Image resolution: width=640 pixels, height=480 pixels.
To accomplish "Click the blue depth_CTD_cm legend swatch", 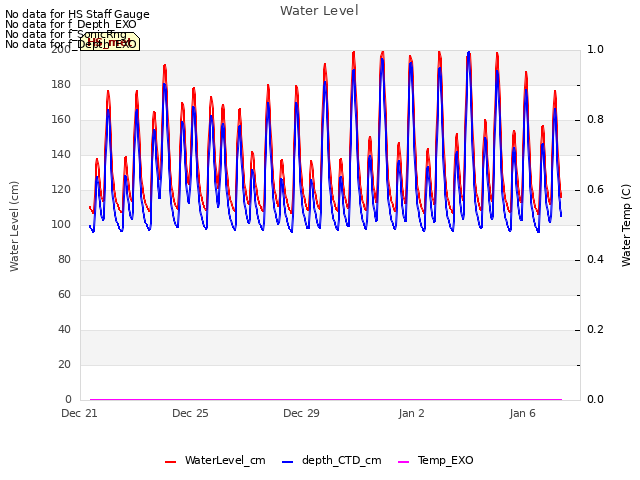I will pyautogui.click(x=287, y=462).
